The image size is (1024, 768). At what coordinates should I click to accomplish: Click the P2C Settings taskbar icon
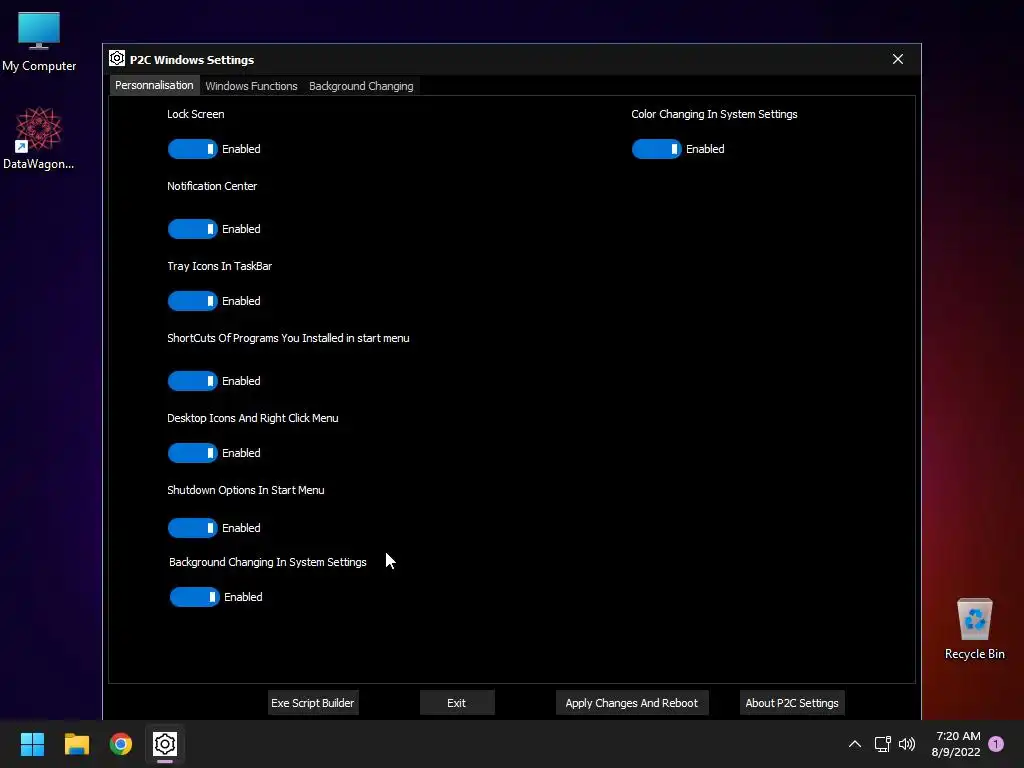tap(165, 744)
